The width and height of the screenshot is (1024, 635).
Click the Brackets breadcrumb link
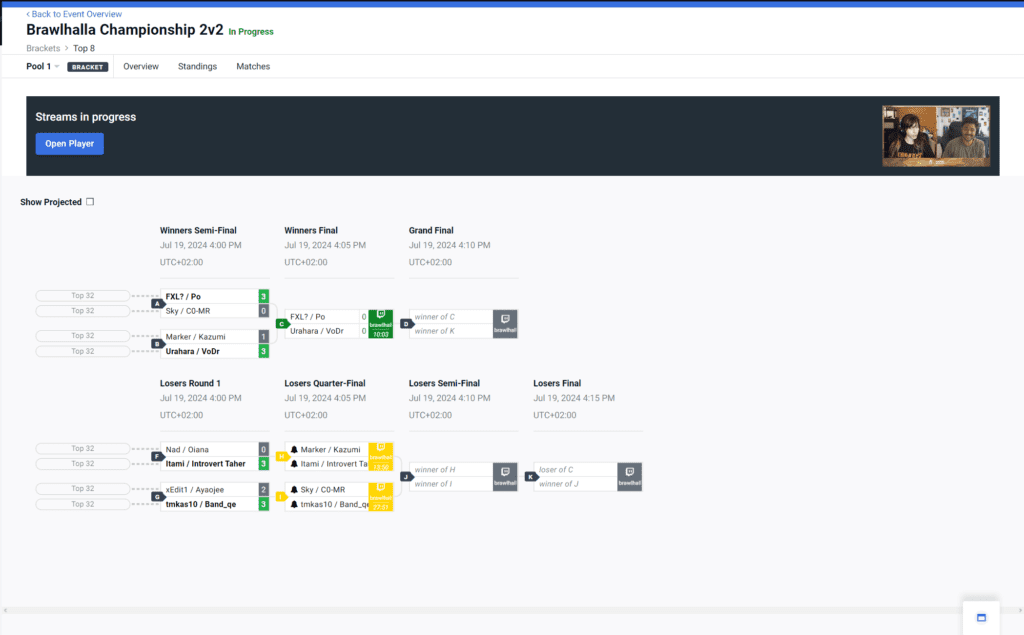[43, 47]
